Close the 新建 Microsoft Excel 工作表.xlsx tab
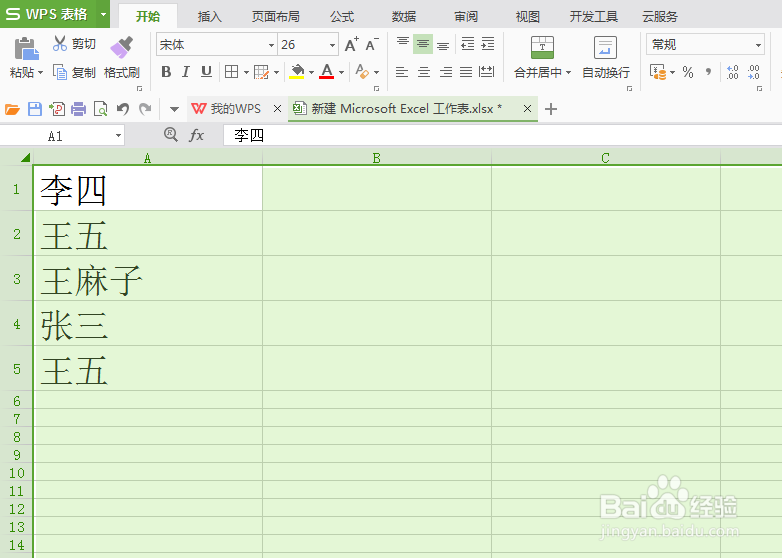Screen dimensions: 782x558 pyautogui.click(x=527, y=108)
